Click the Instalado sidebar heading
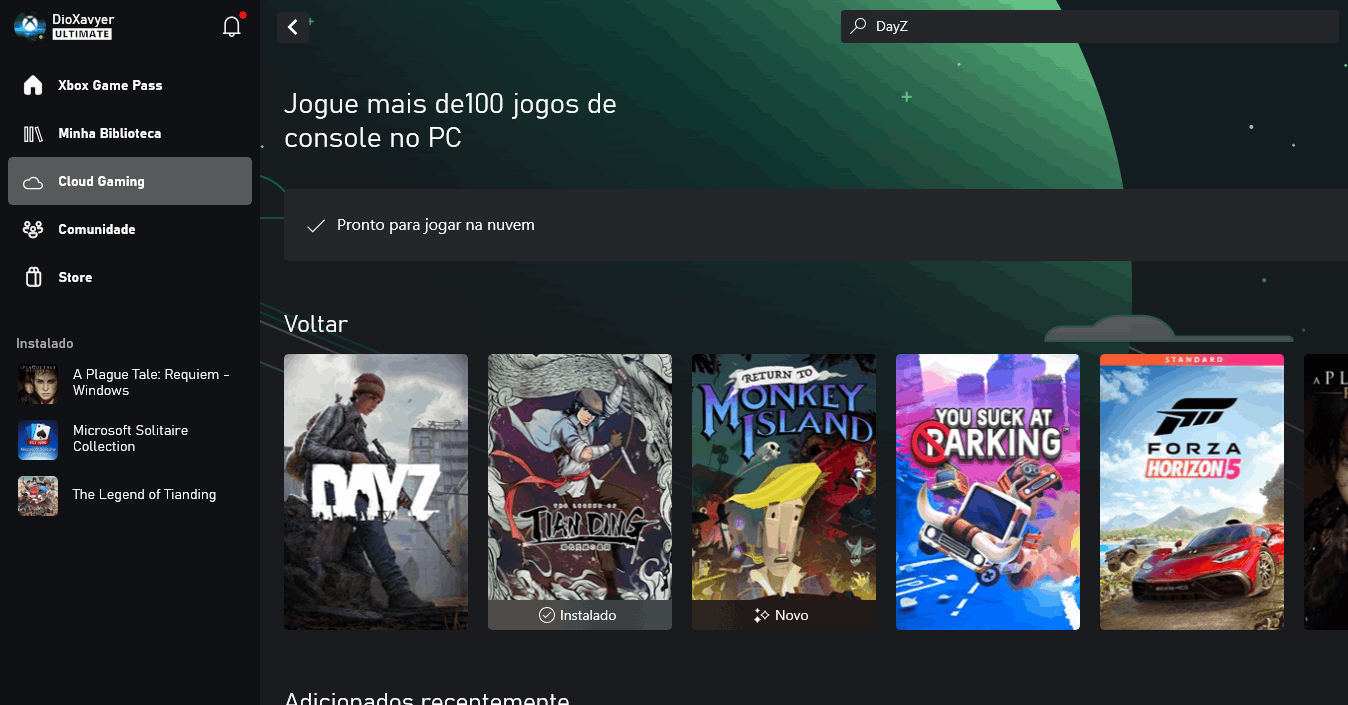This screenshot has width=1348, height=705. (45, 343)
